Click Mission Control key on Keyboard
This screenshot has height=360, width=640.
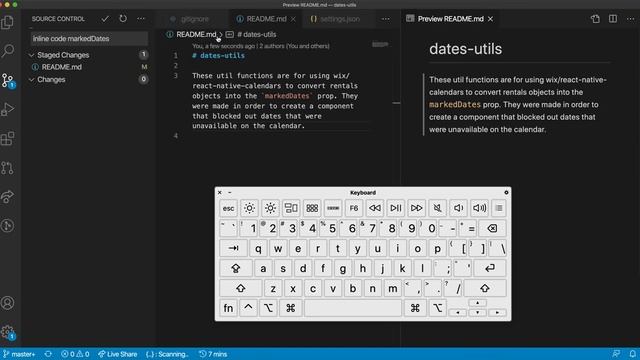point(291,208)
